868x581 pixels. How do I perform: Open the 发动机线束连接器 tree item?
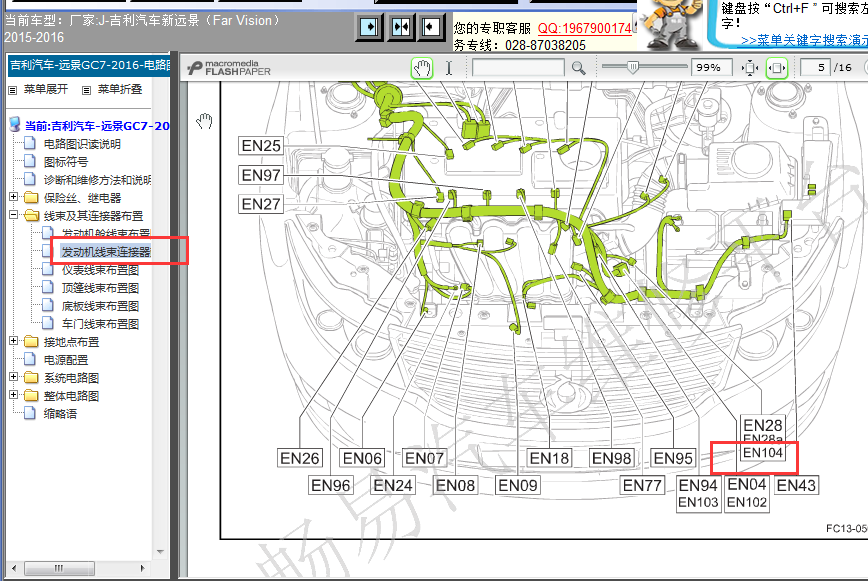pyautogui.click(x=106, y=252)
